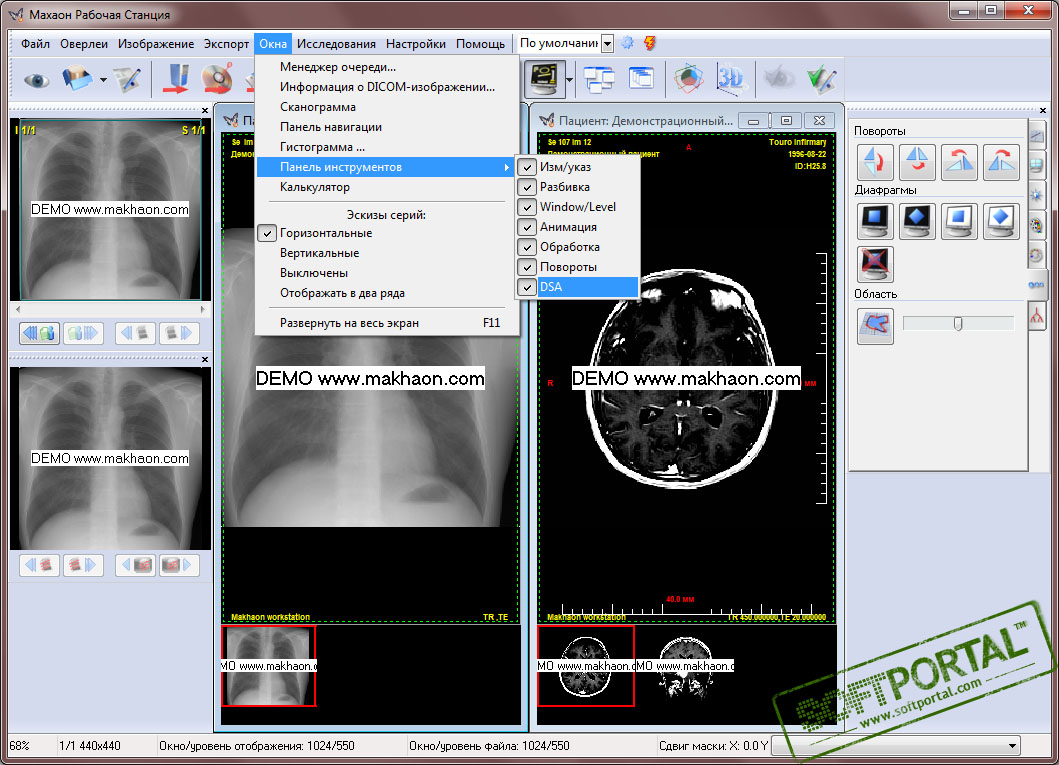Click the green checkmark toolbar icon
Screen dimensions: 1059x765
tap(821, 80)
